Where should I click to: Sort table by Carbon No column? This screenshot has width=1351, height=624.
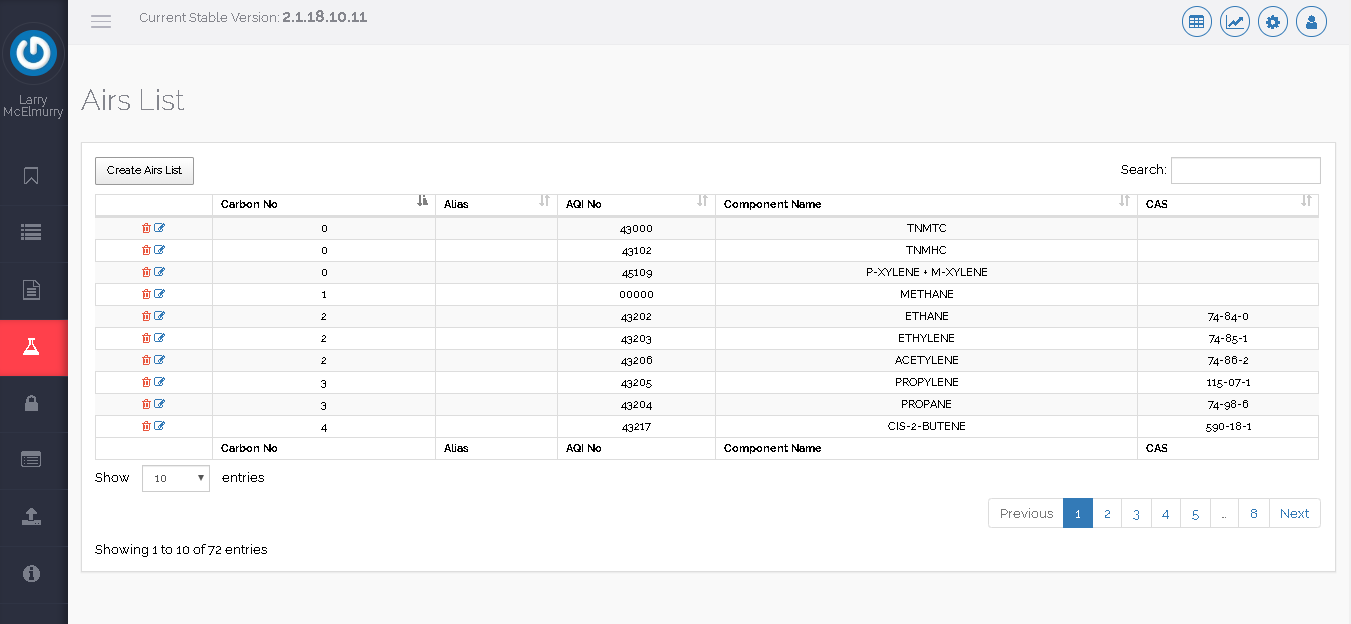(323, 204)
